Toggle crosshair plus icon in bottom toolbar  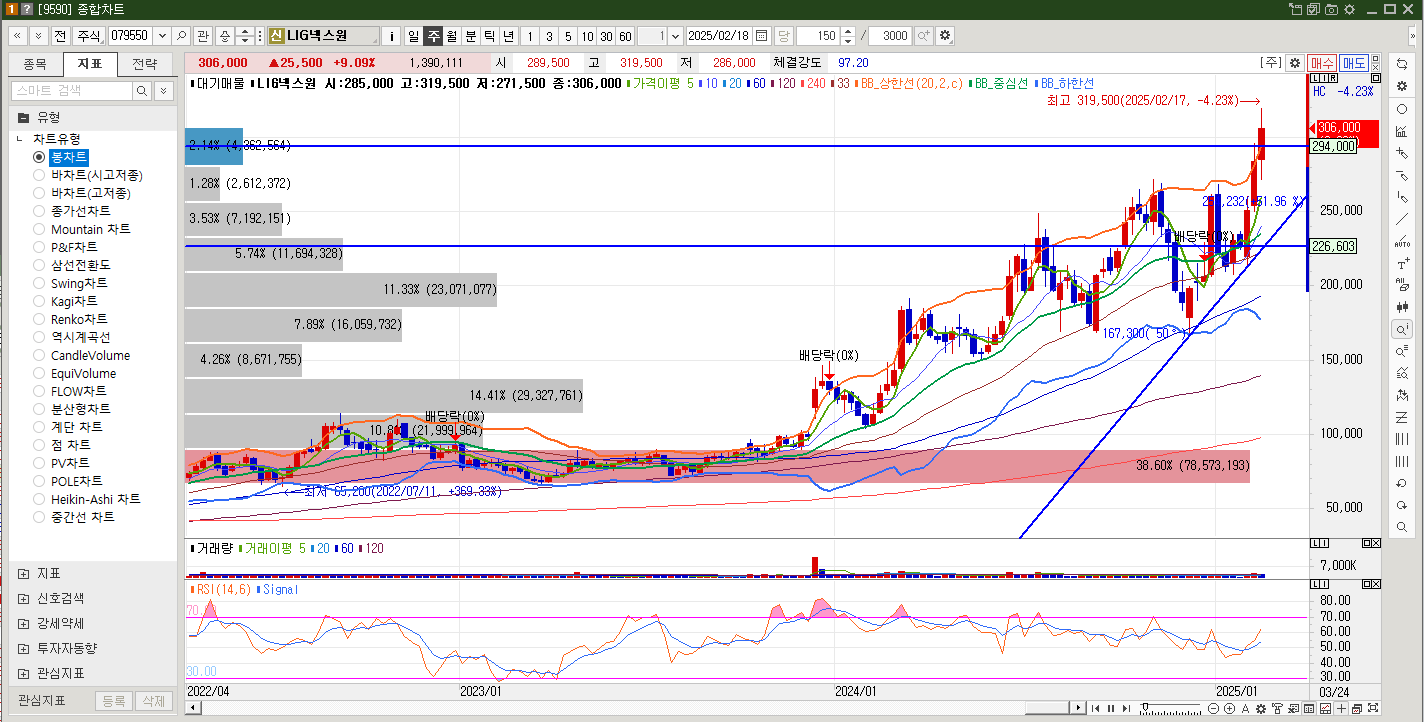[x=1341, y=708]
